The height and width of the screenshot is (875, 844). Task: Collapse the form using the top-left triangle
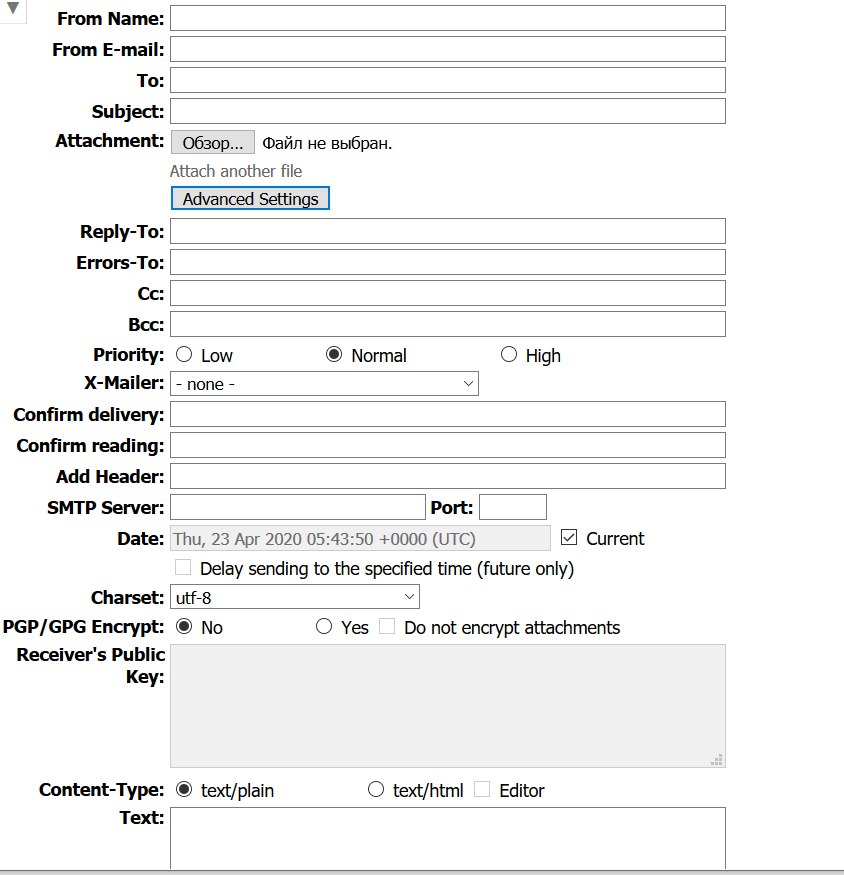point(13,9)
